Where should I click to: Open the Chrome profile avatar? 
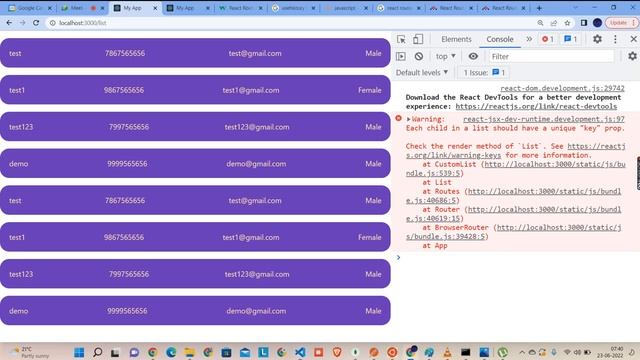coord(597,23)
